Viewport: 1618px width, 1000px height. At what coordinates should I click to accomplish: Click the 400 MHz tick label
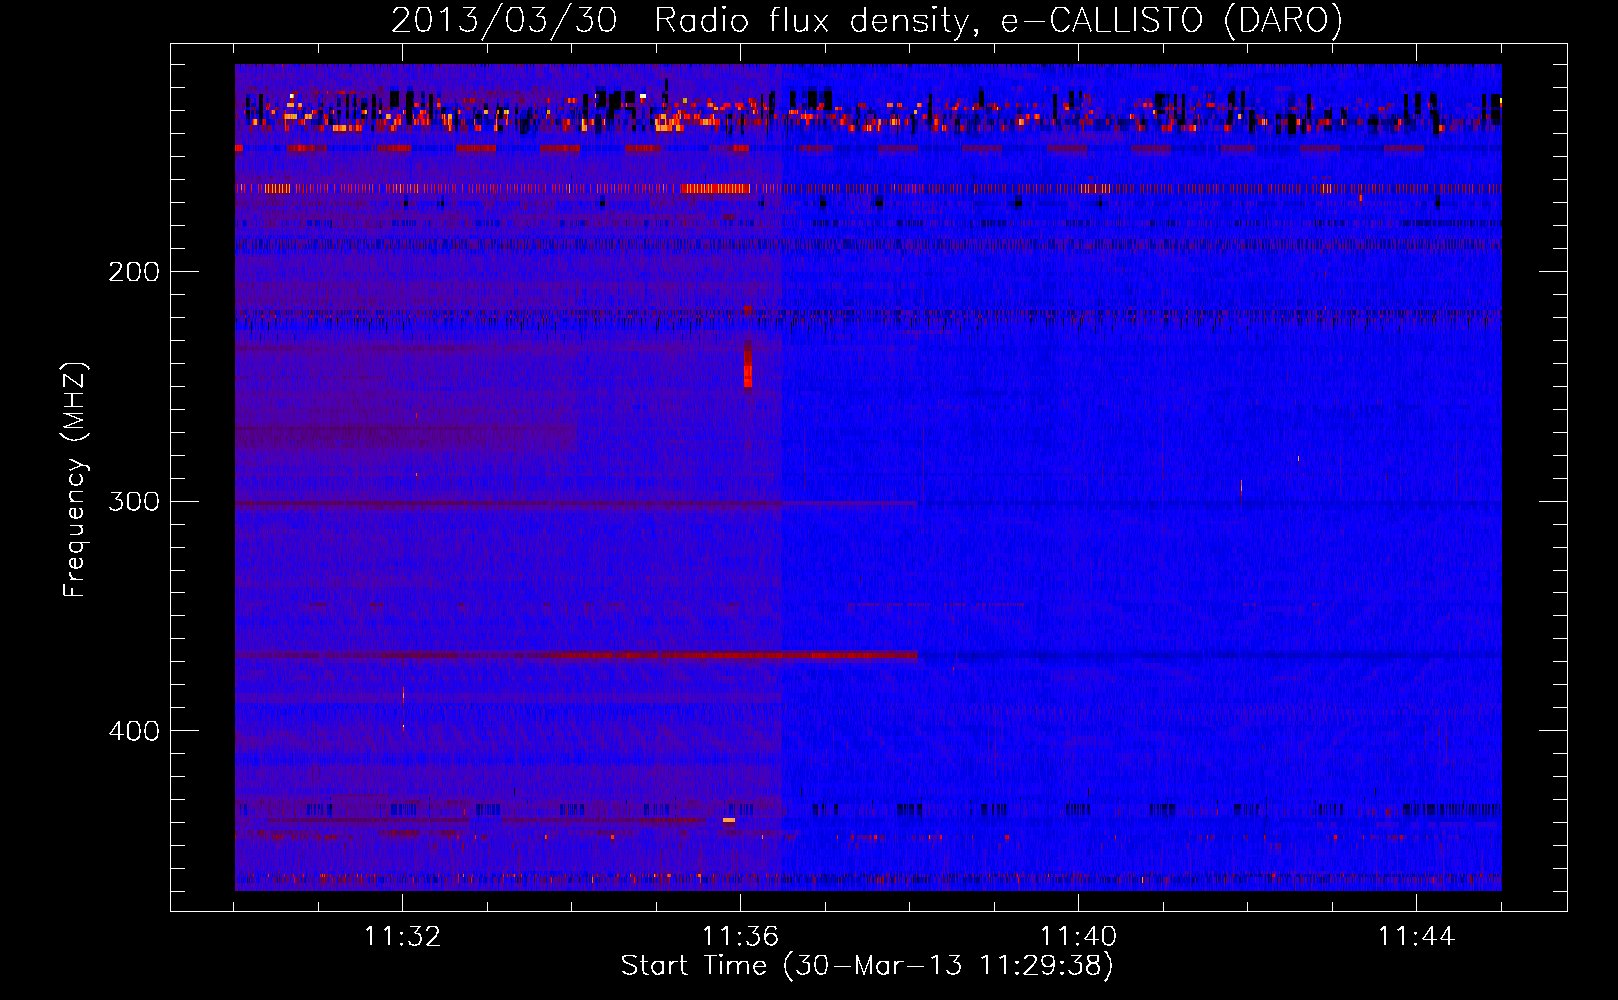[x=134, y=731]
